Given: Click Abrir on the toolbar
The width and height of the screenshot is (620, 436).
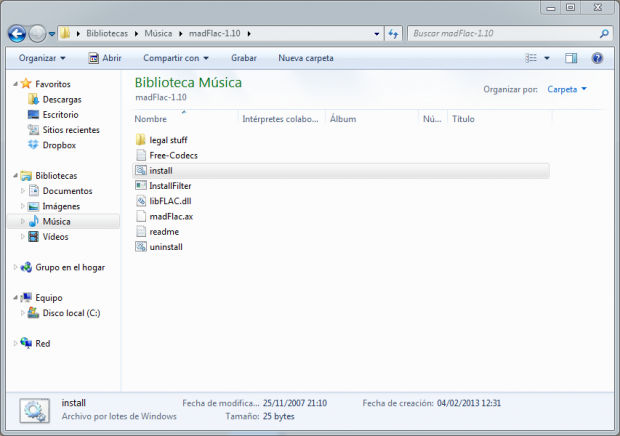Looking at the screenshot, I should pyautogui.click(x=105, y=58).
